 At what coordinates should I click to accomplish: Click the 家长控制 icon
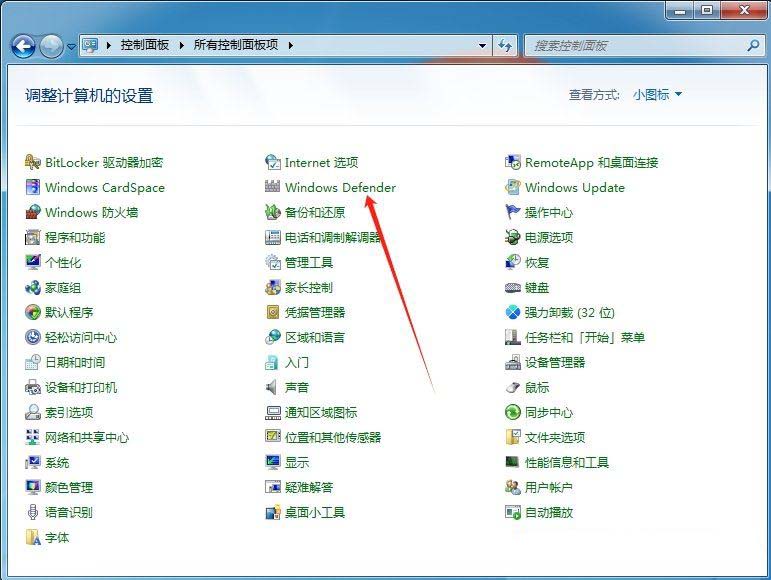(x=272, y=288)
